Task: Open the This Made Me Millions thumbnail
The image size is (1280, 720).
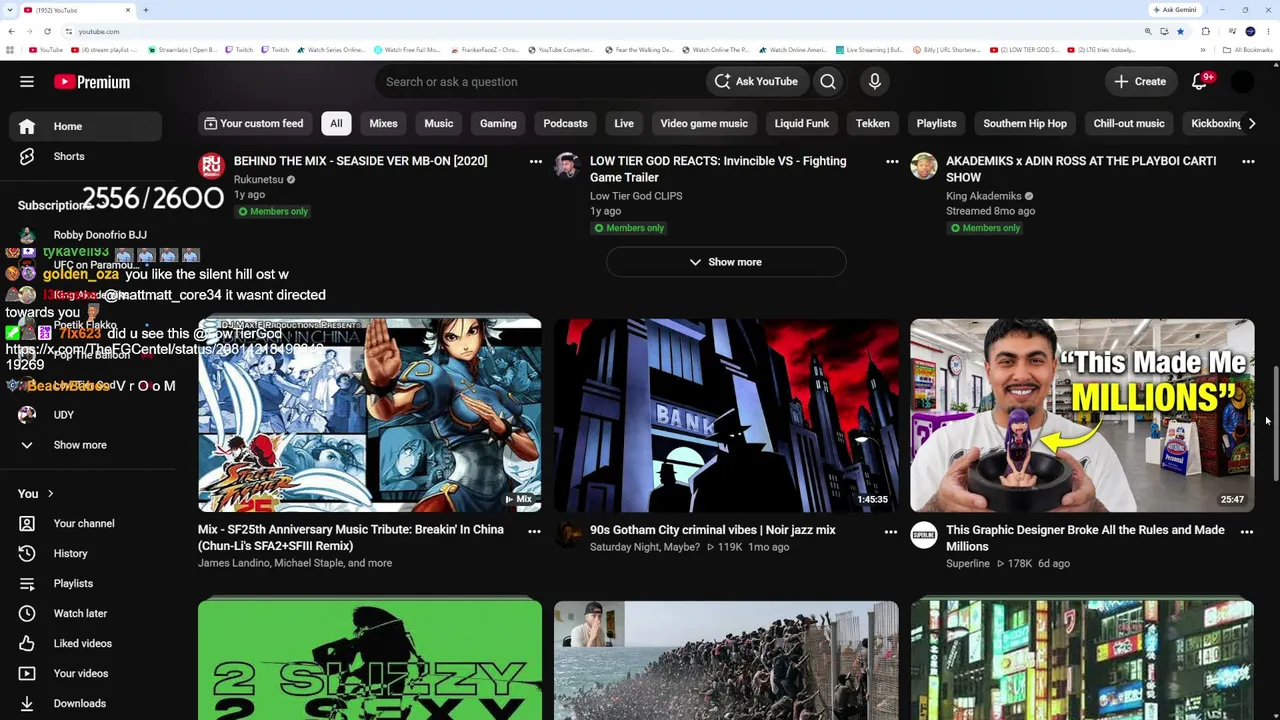Action: [1082, 415]
